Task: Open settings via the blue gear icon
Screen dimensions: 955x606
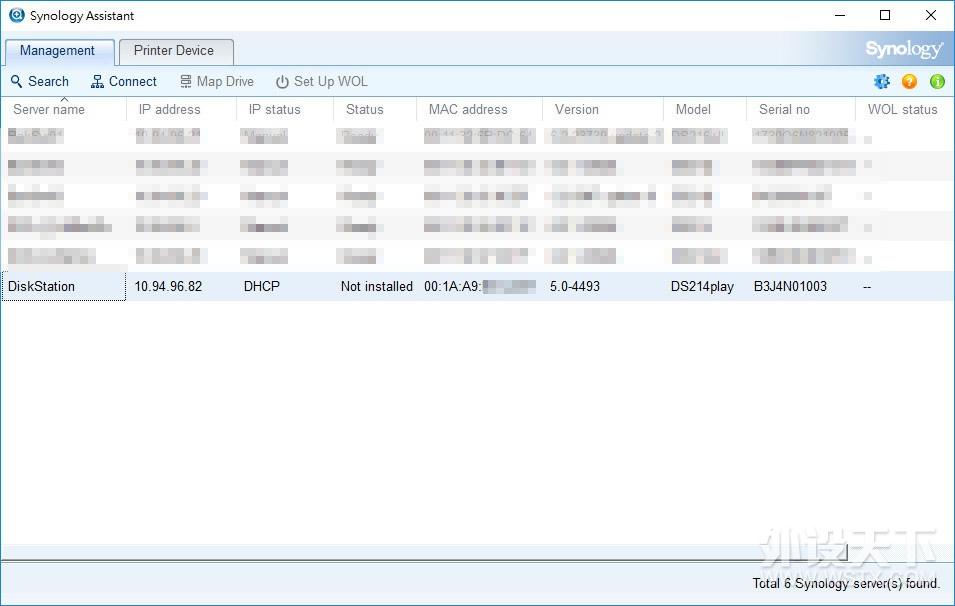Action: tap(881, 82)
